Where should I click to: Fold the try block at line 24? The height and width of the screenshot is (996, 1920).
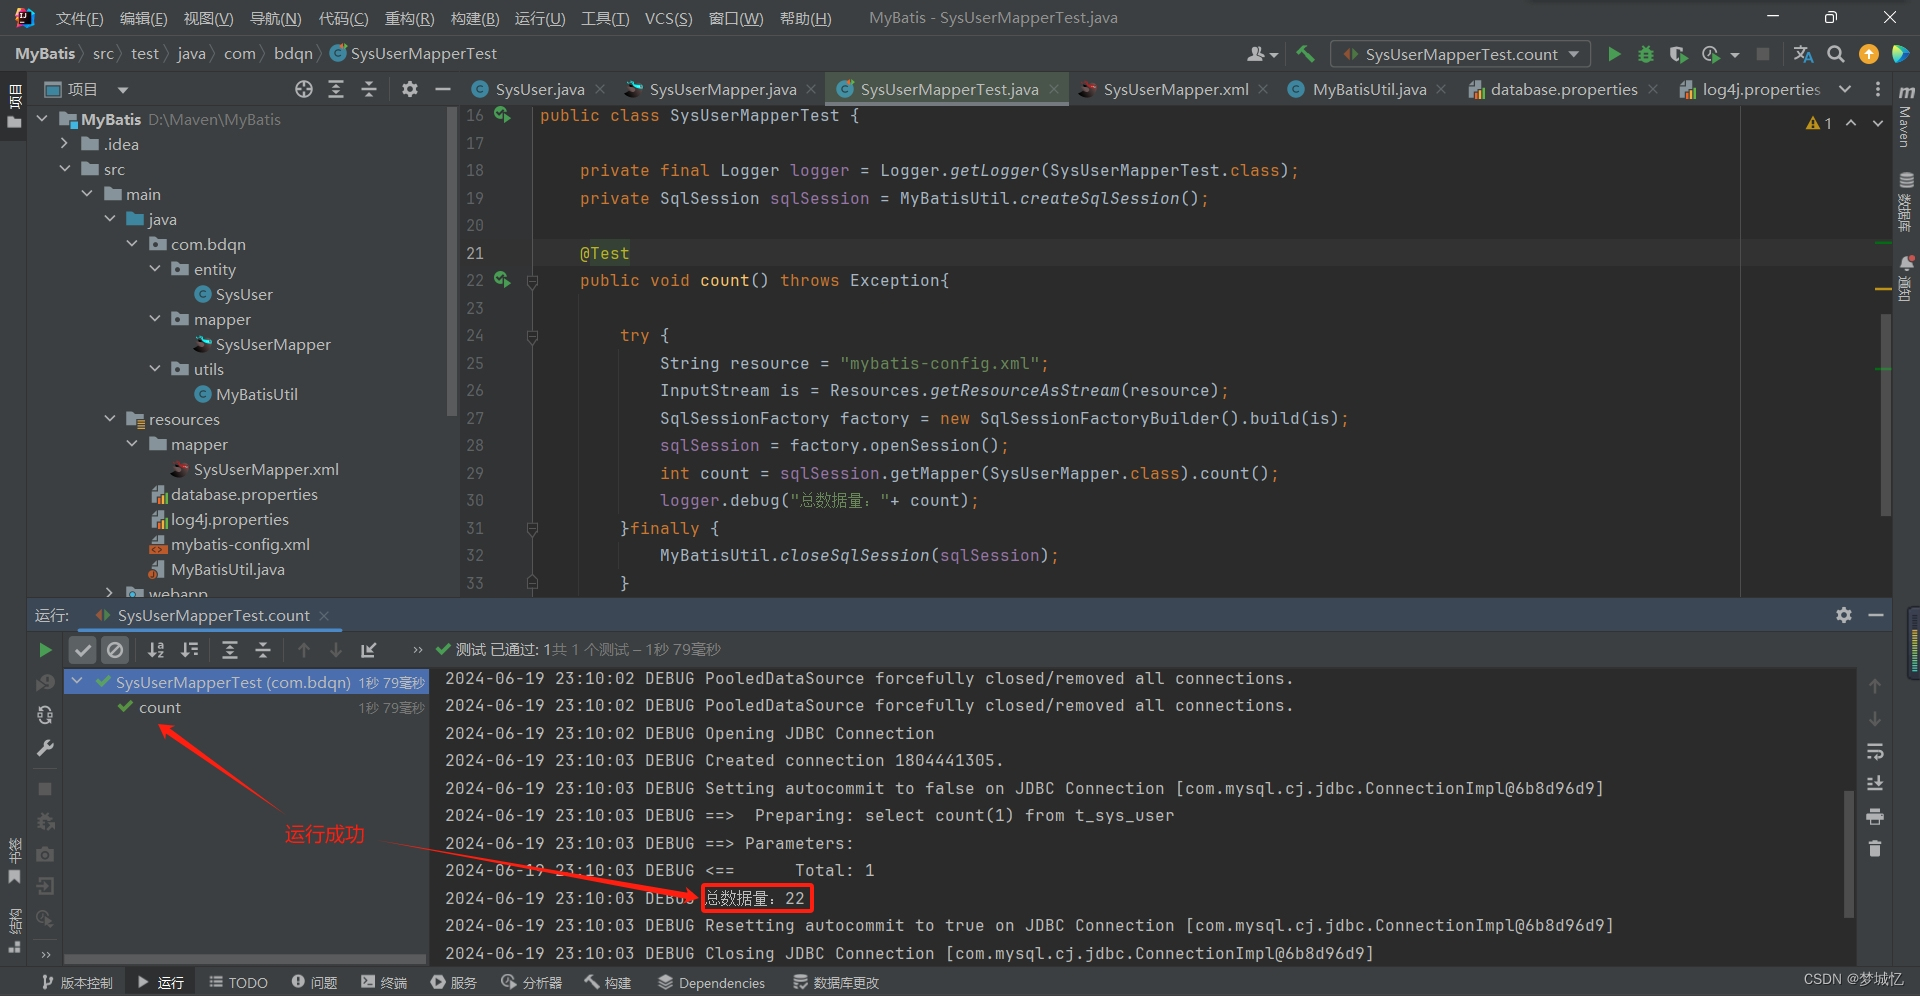point(532,337)
